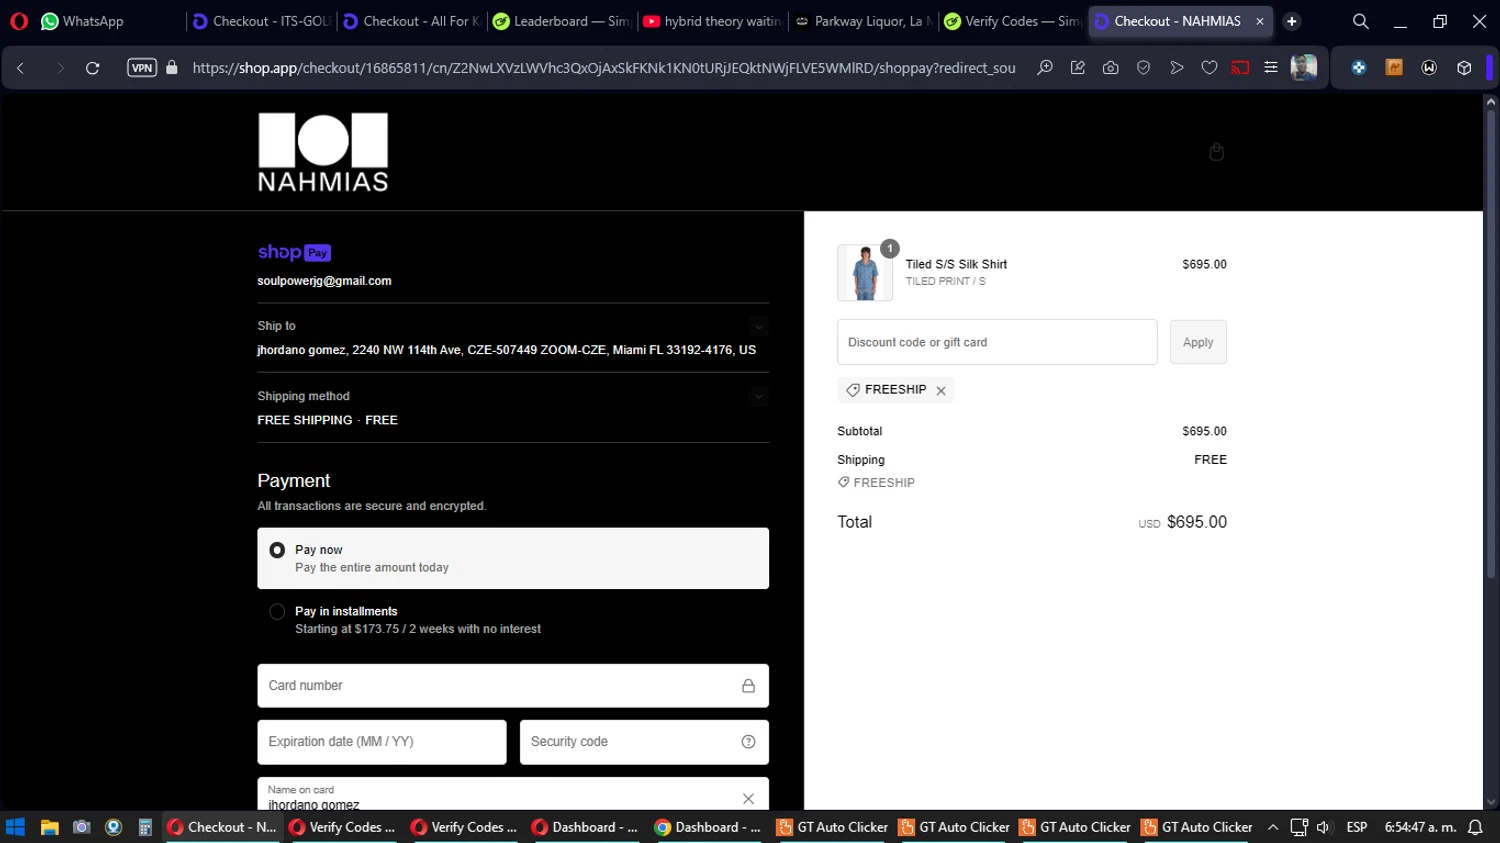Screen dimensions: 1500x843
Task: Expand the Ship to address section
Action: point(759,326)
